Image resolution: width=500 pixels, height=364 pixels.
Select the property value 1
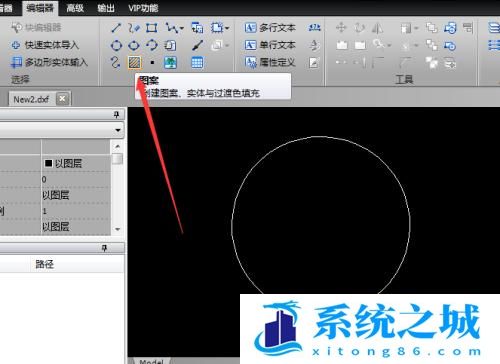click(x=44, y=211)
